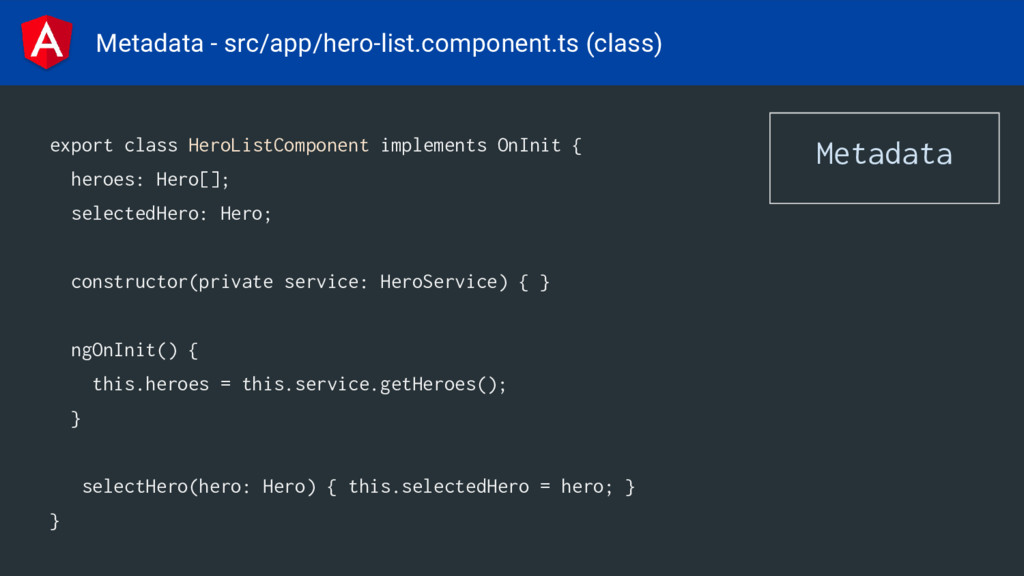
Task: Click the final closing class brace
Action: (55, 521)
